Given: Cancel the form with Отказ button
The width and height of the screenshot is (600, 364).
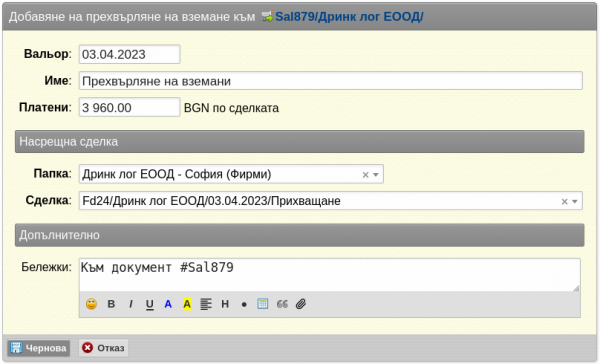Looking at the screenshot, I should [104, 348].
